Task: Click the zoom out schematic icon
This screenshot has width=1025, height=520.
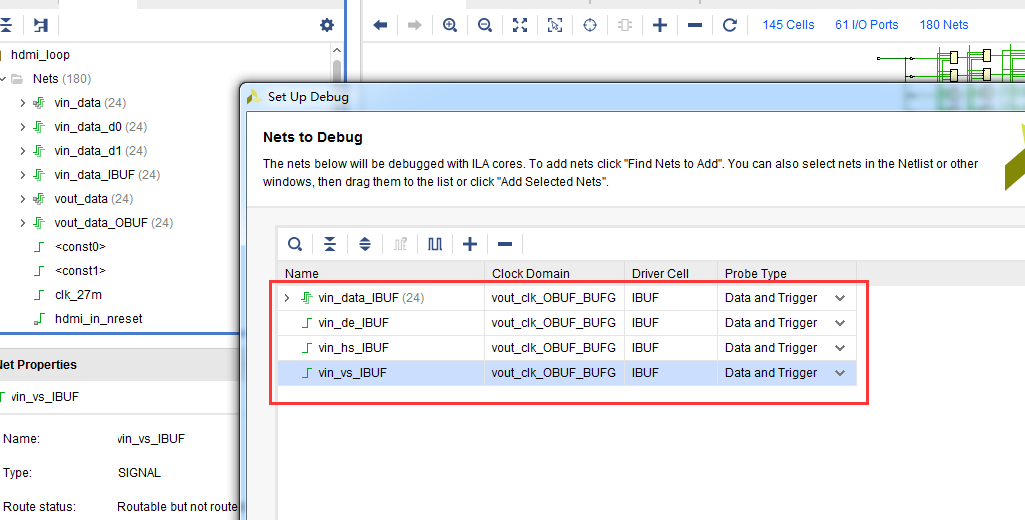Action: [x=484, y=25]
